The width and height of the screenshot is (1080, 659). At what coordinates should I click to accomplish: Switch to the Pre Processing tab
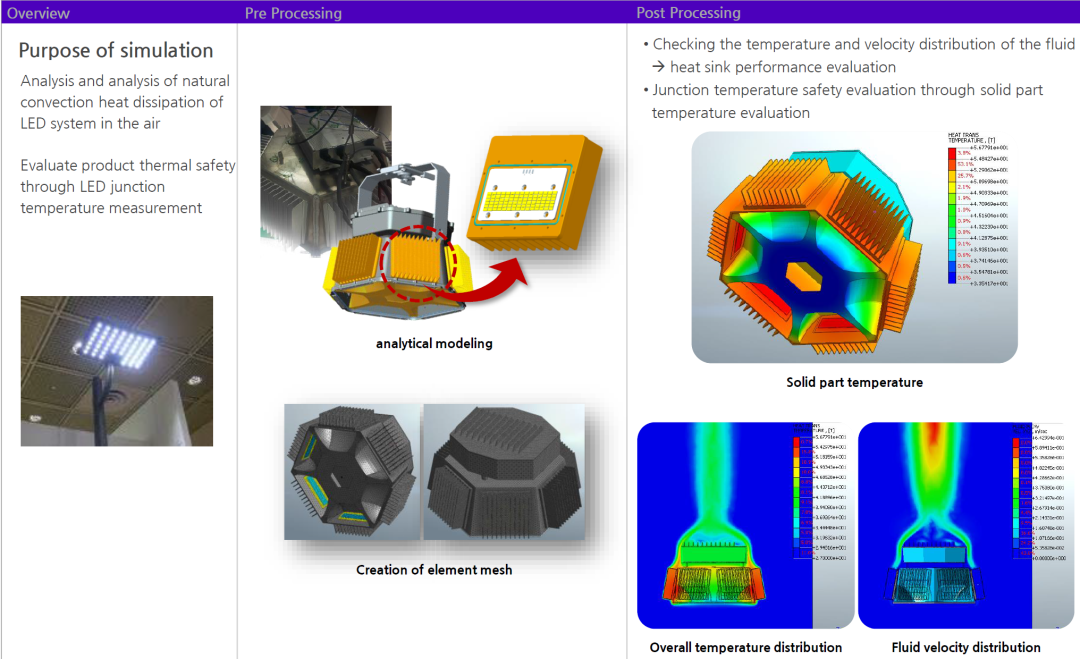[x=293, y=13]
